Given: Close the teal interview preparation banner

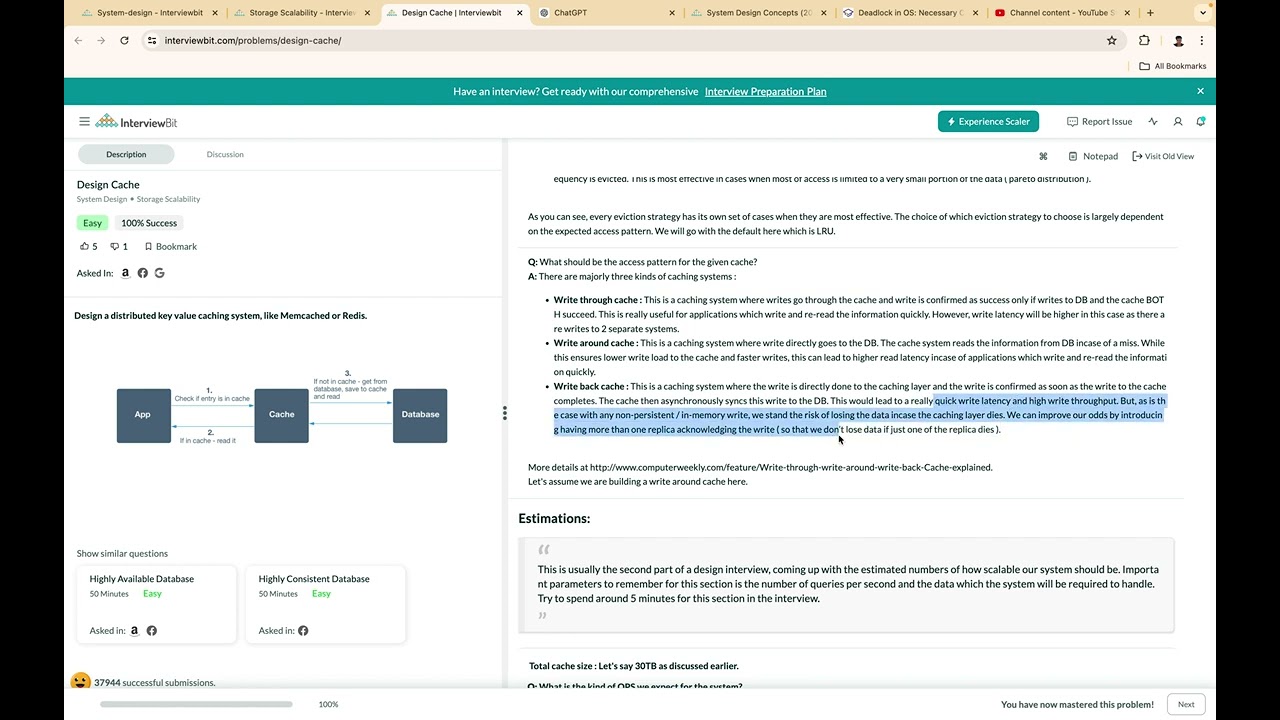Looking at the screenshot, I should tap(1201, 91).
